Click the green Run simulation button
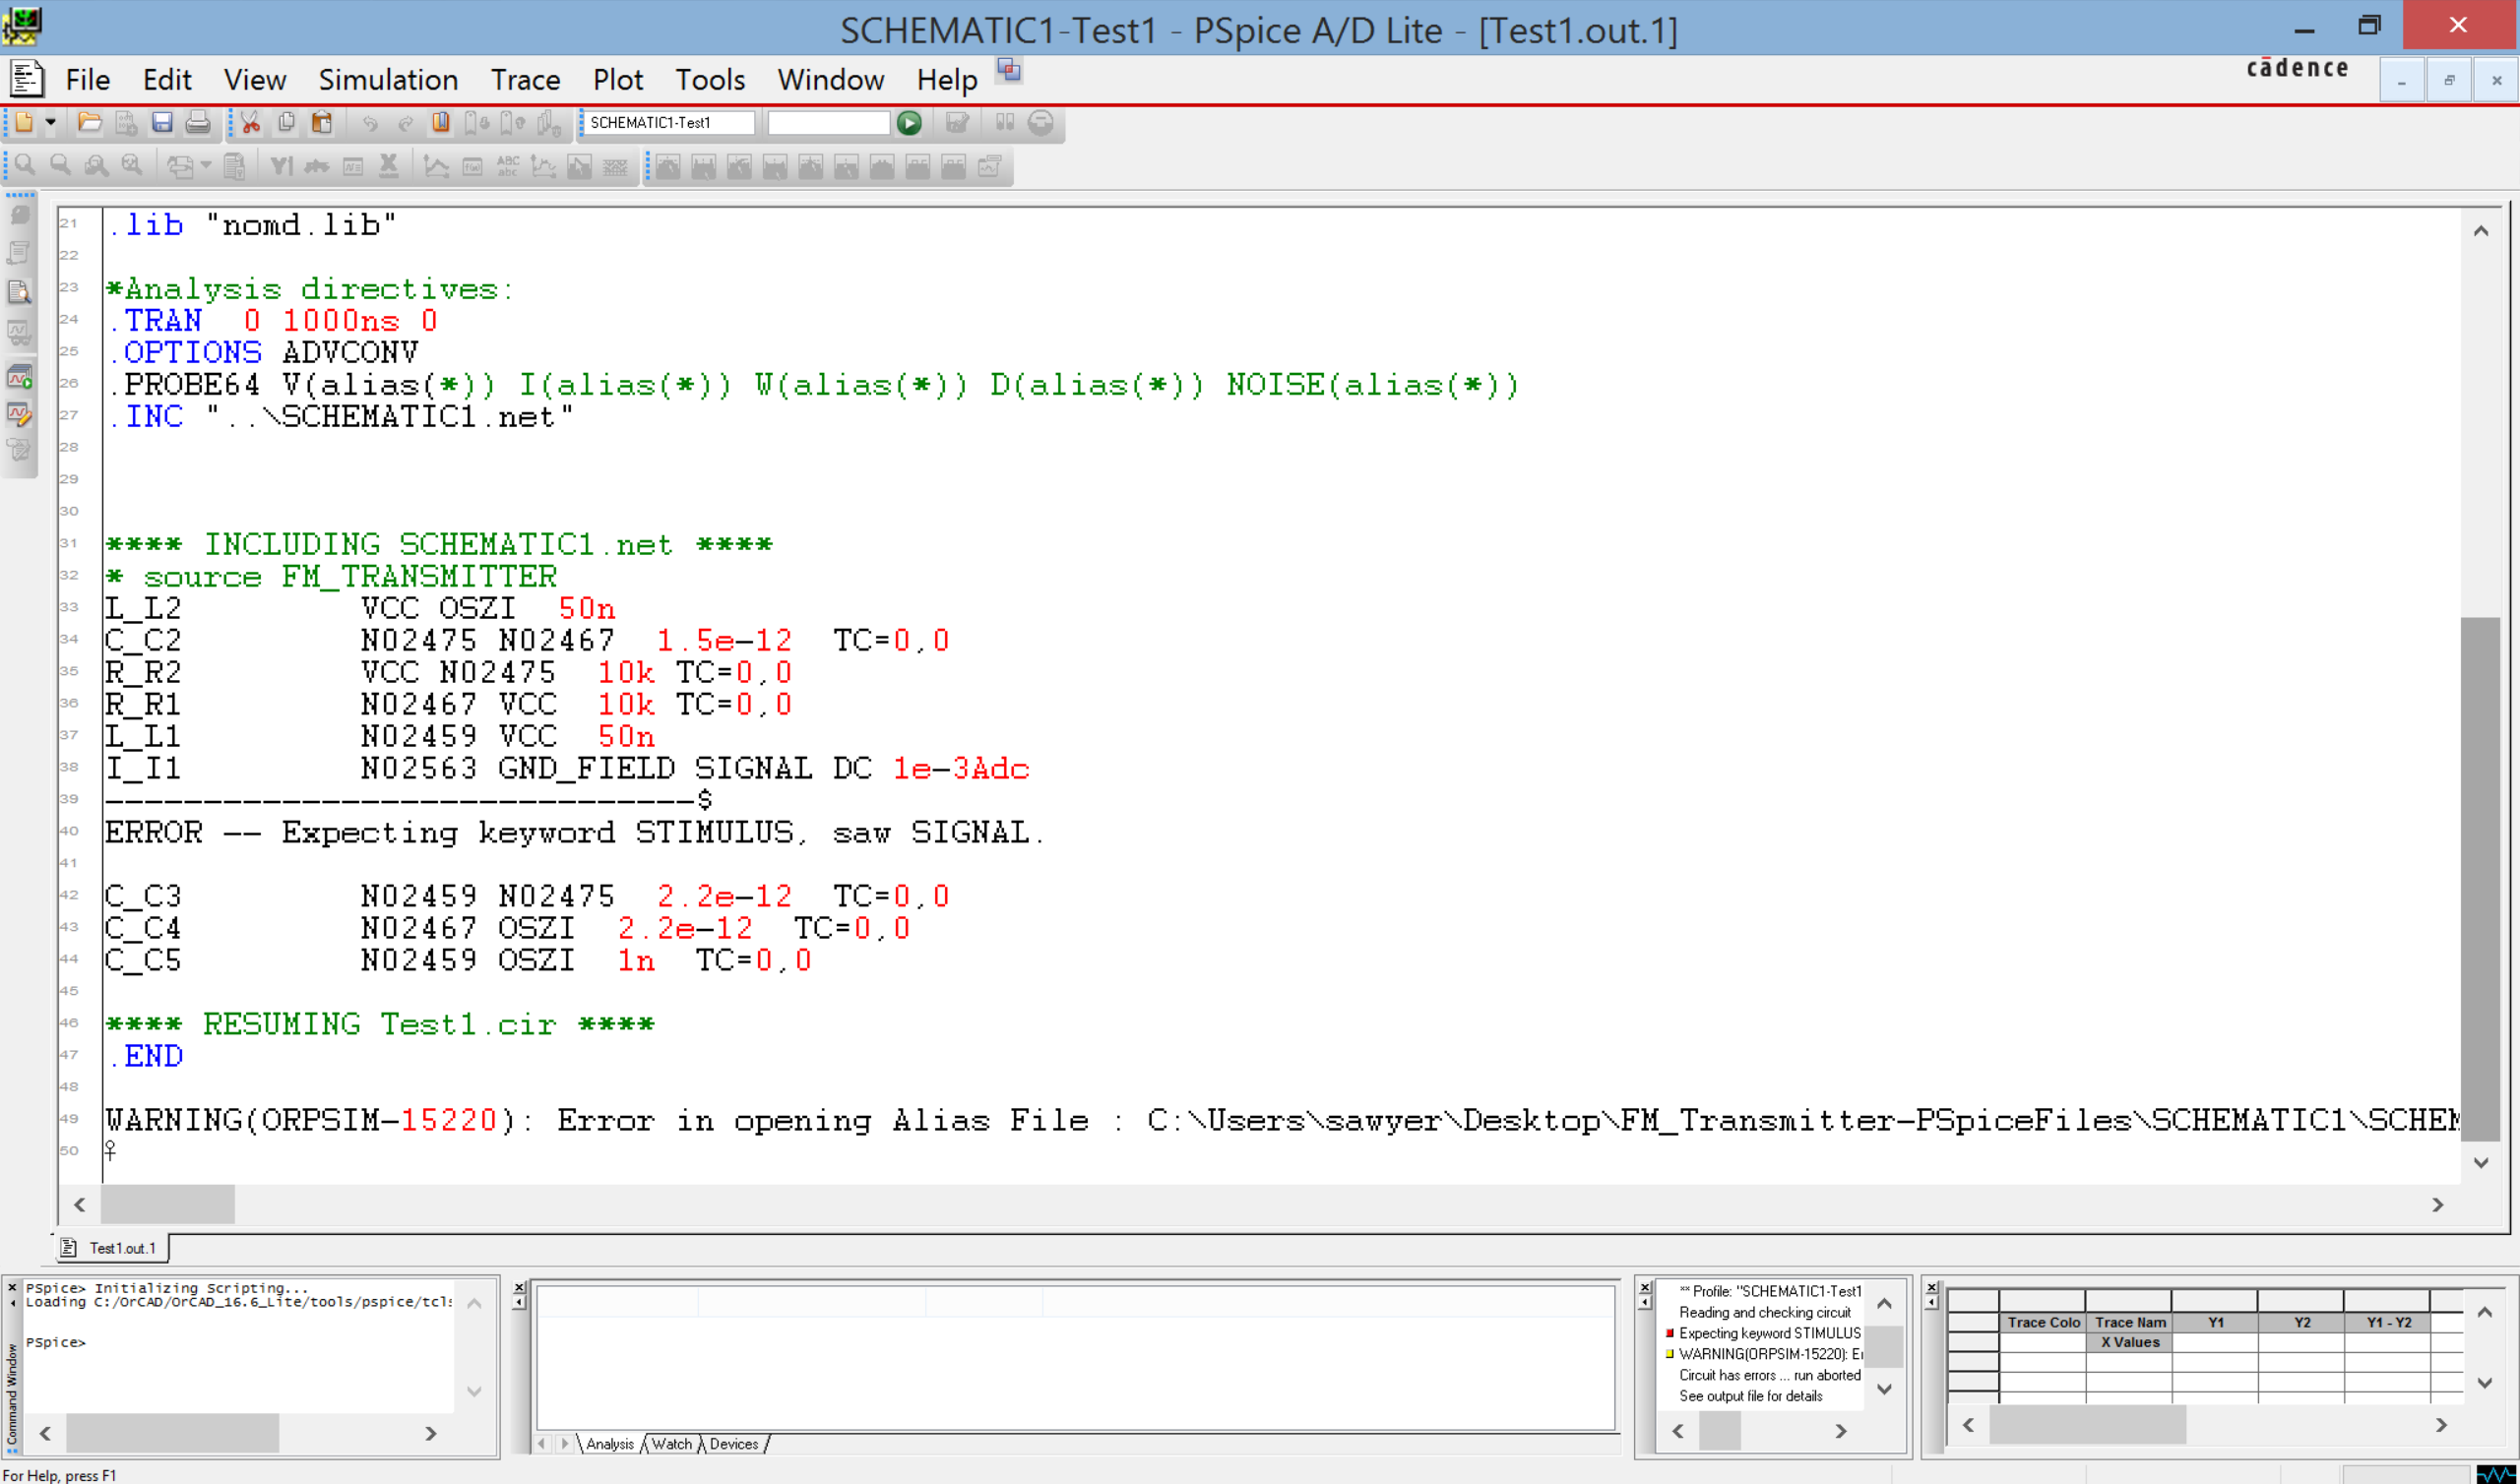Screen dimensions: 2520x1484 point(908,123)
